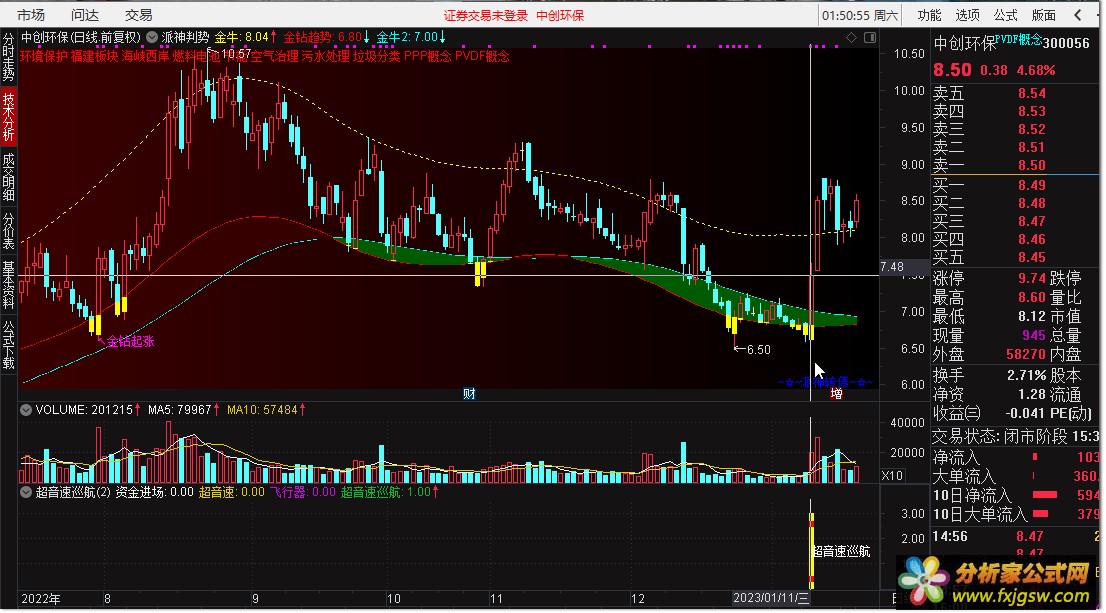Expand the 超音速巡航 indicator dropdown arrow

click(26, 492)
